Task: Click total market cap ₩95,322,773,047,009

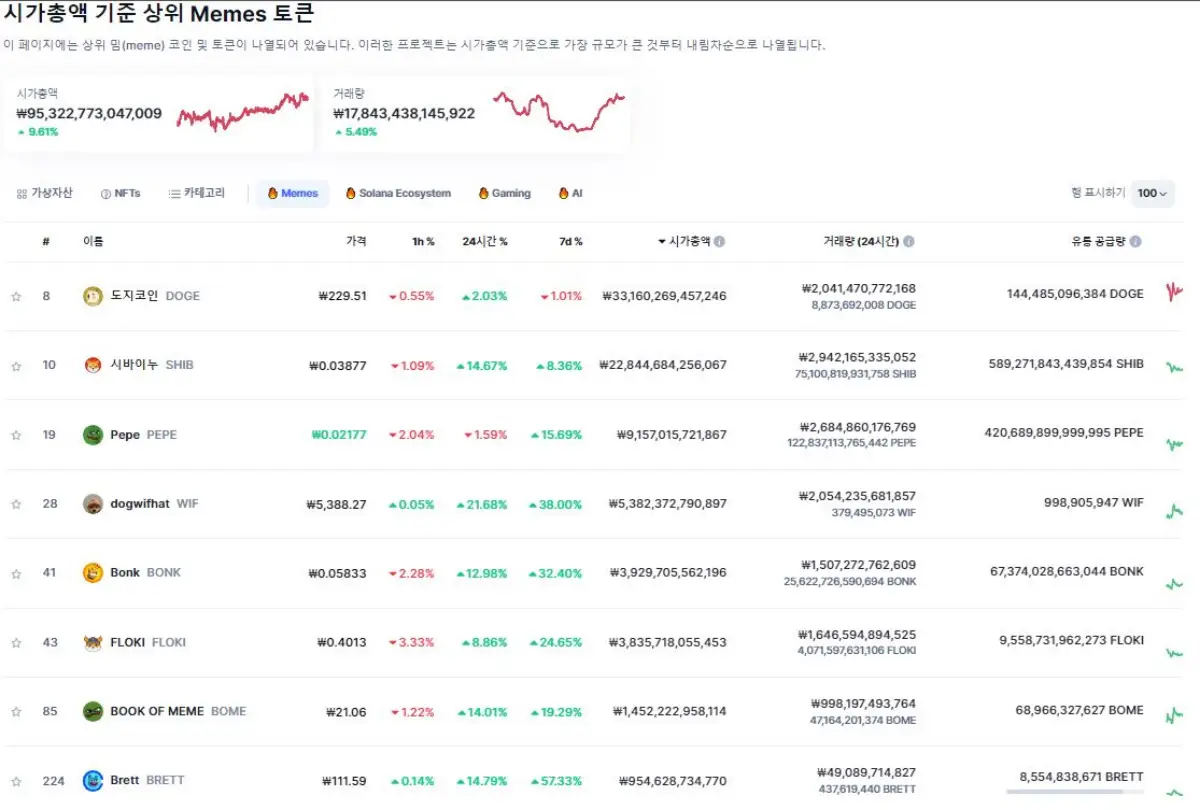Action: pos(89,114)
